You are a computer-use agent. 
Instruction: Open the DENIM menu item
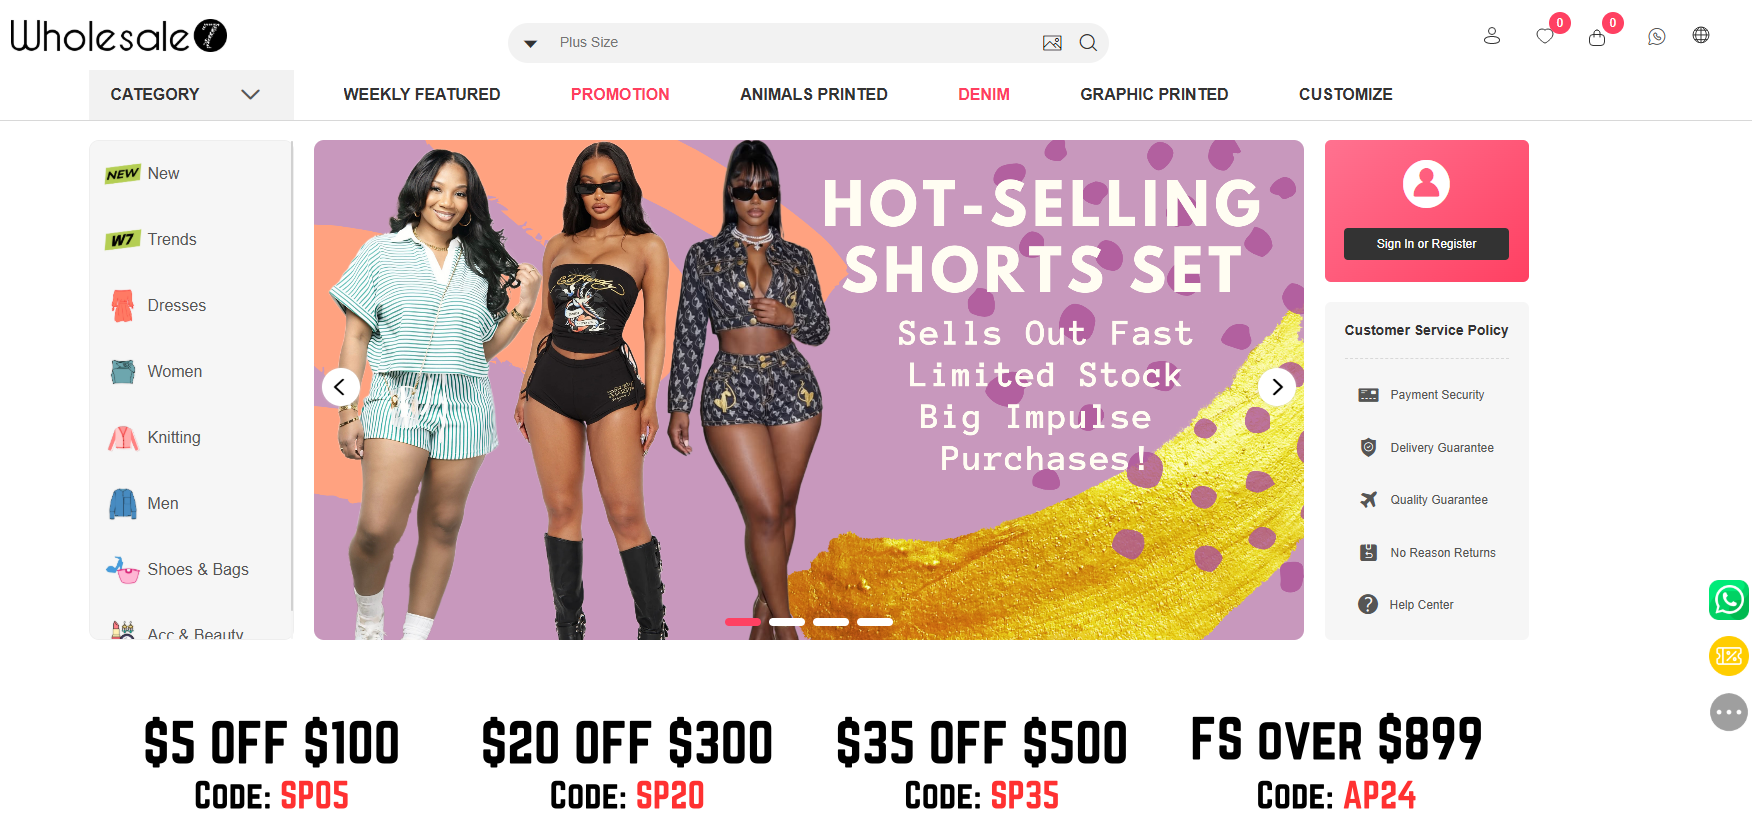(x=984, y=94)
